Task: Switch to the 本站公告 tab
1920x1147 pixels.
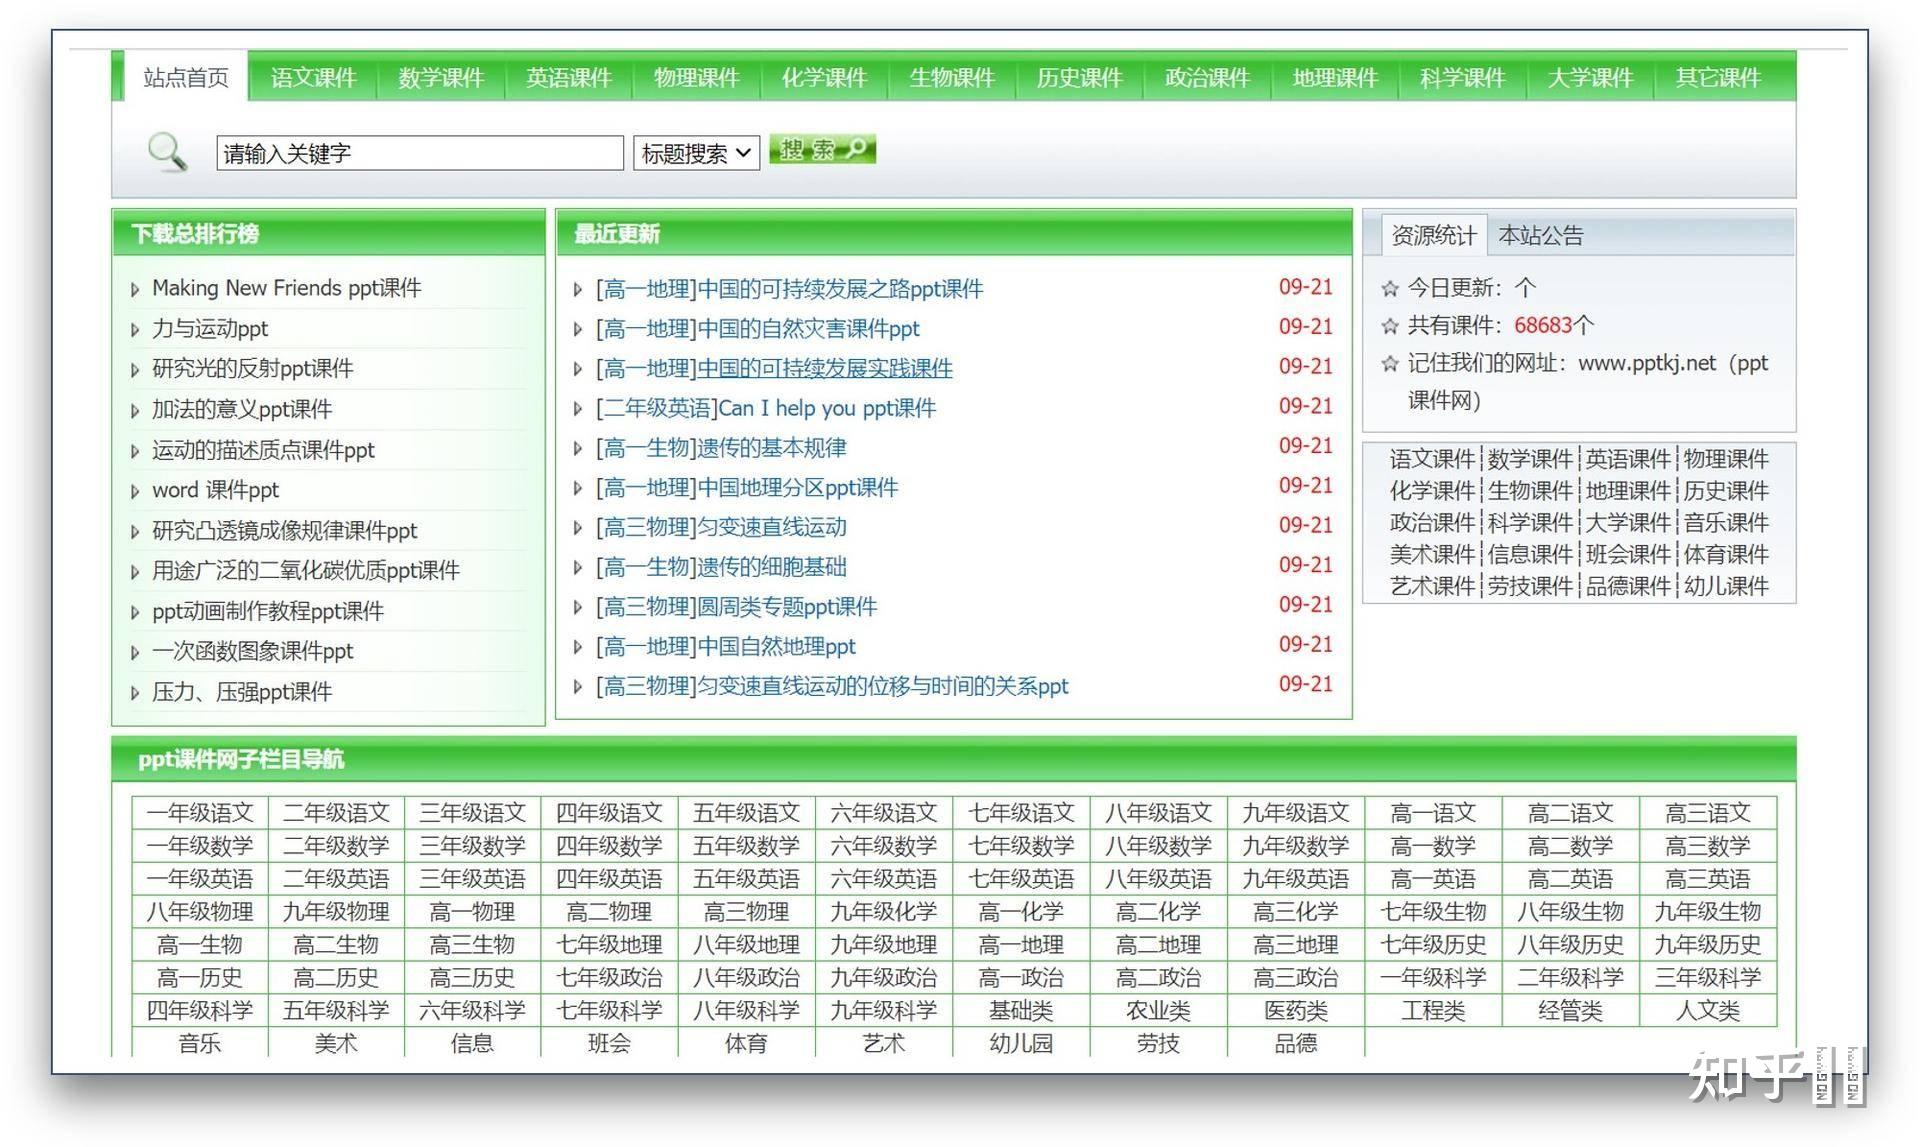Action: pyautogui.click(x=1541, y=235)
